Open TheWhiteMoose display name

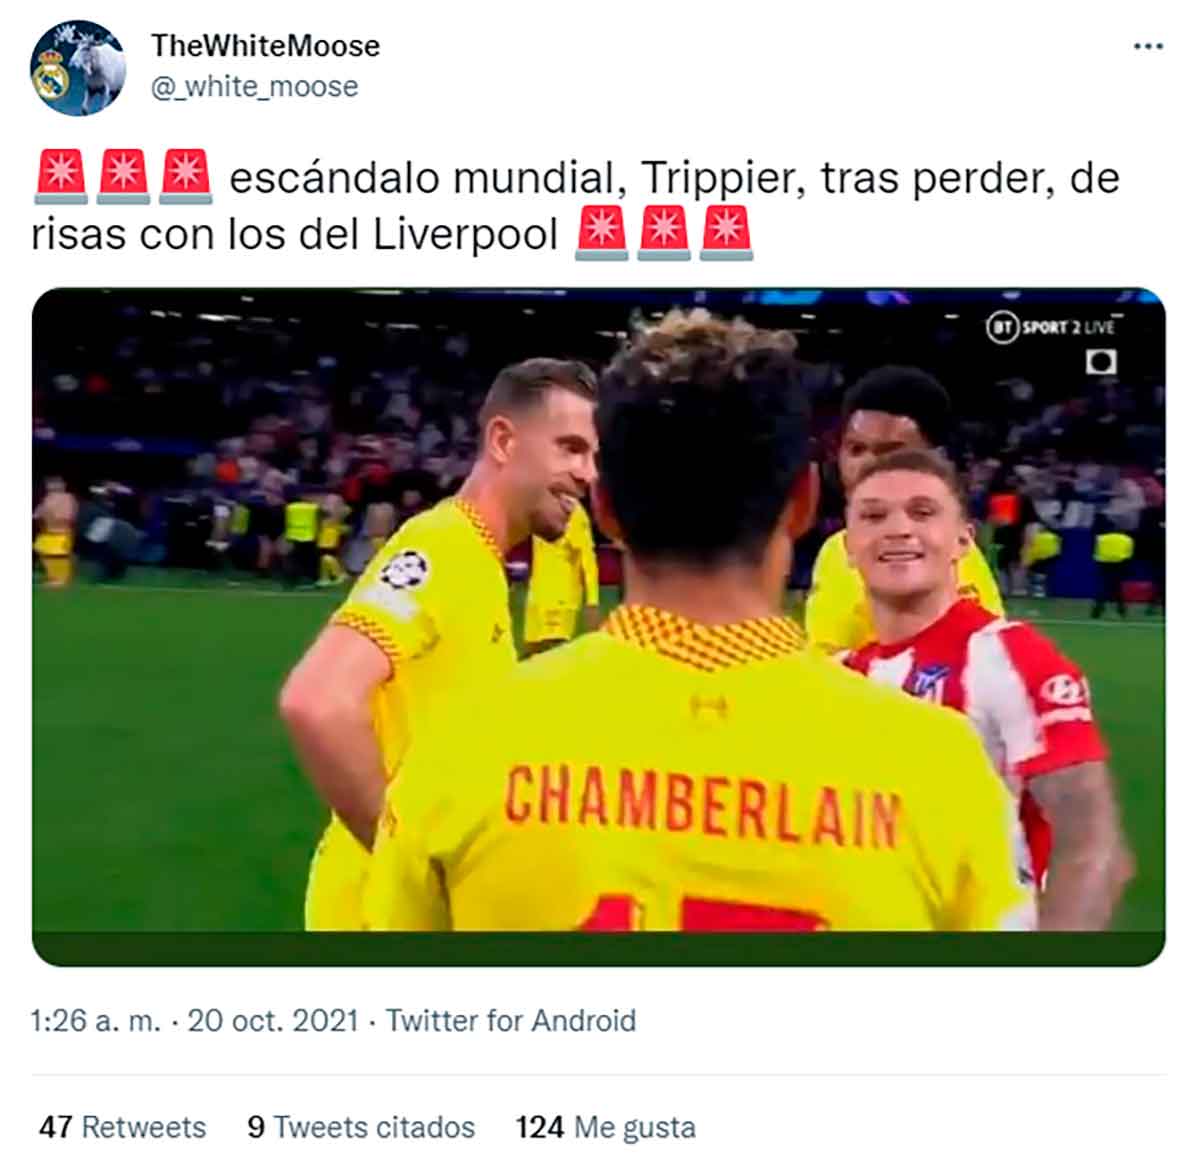[265, 46]
